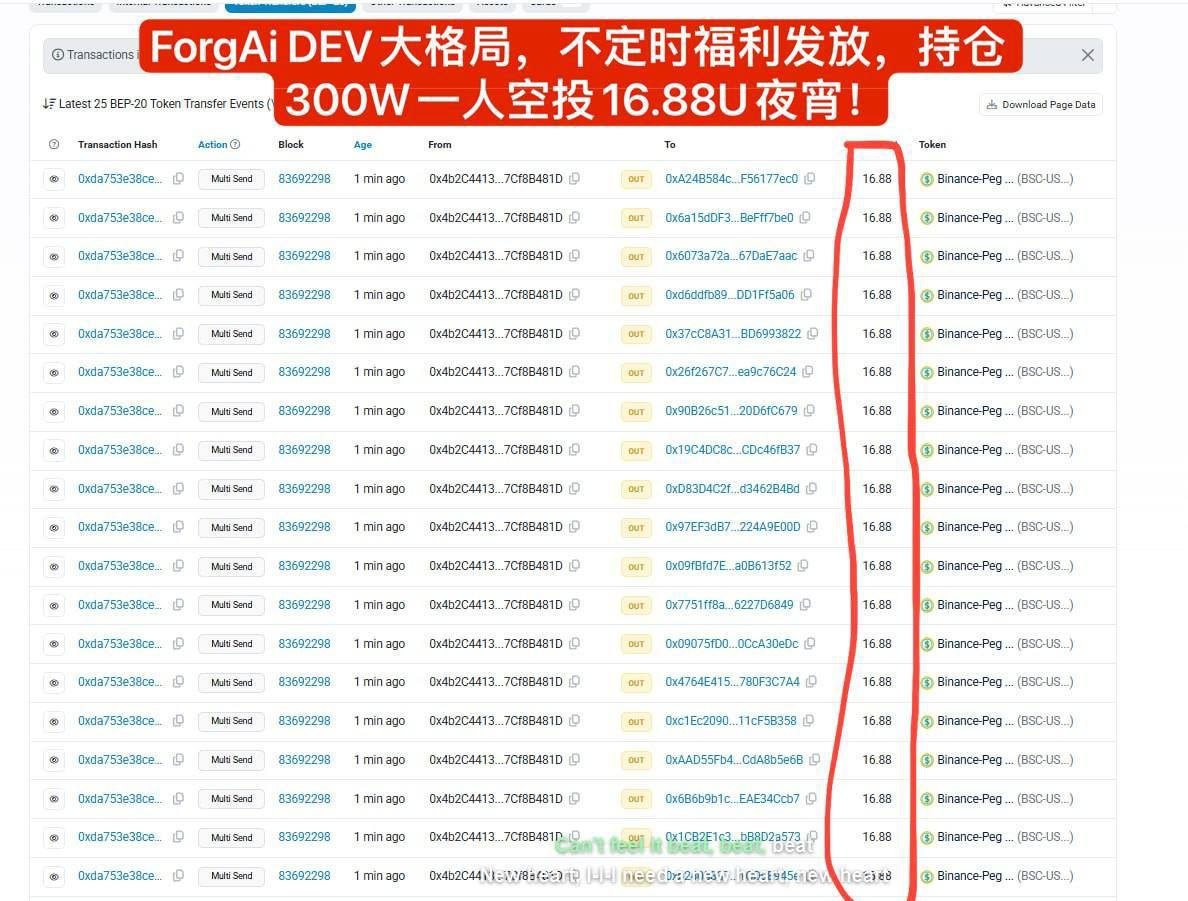Select 16.88 amount in 0xD83D4C2f row
Viewport: 1188px width, 901px height.
pos(877,489)
